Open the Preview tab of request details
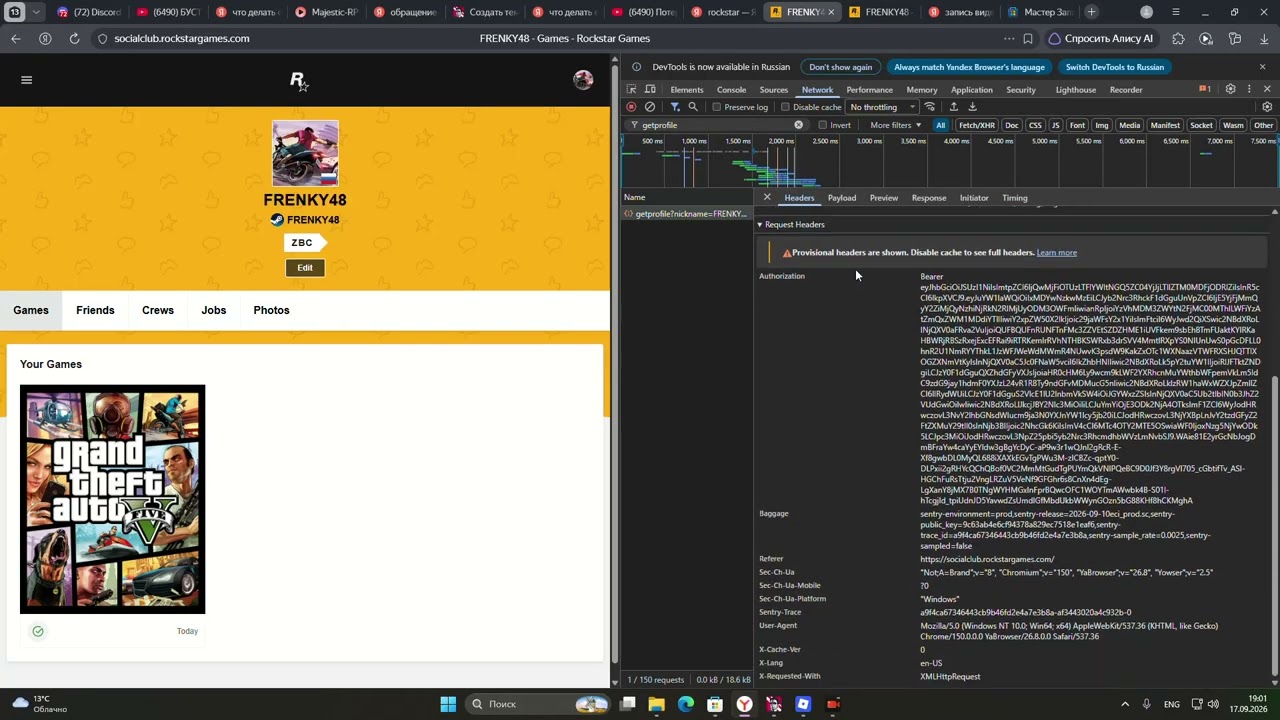The image size is (1280, 720). pos(884,198)
